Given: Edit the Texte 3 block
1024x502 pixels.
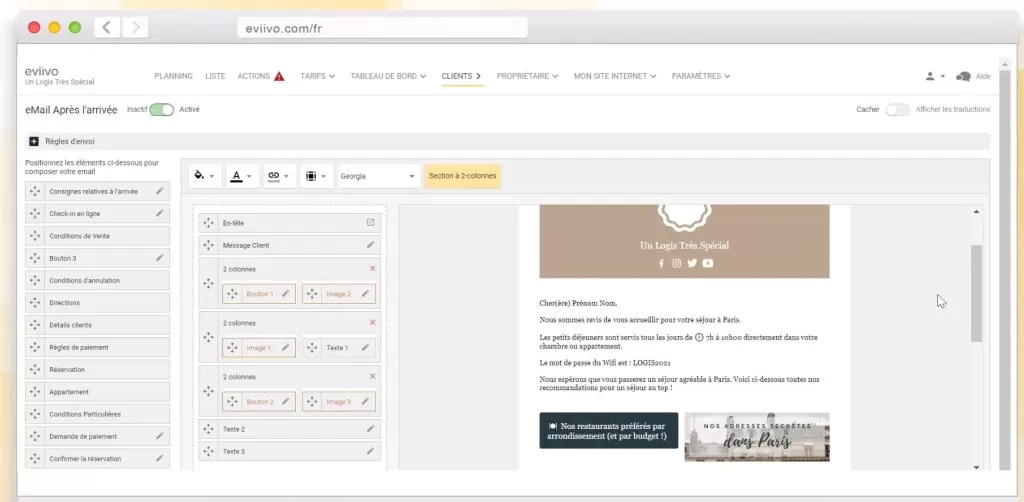Looking at the screenshot, I should click(x=370, y=451).
